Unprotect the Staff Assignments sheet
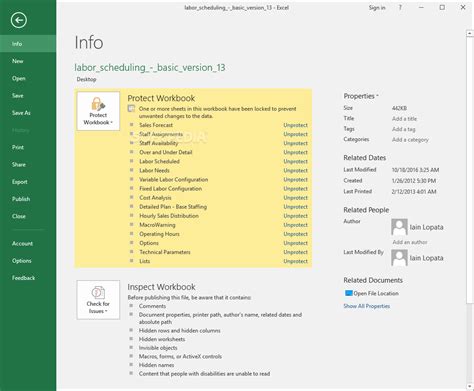This screenshot has width=474, height=391. pyautogui.click(x=295, y=134)
